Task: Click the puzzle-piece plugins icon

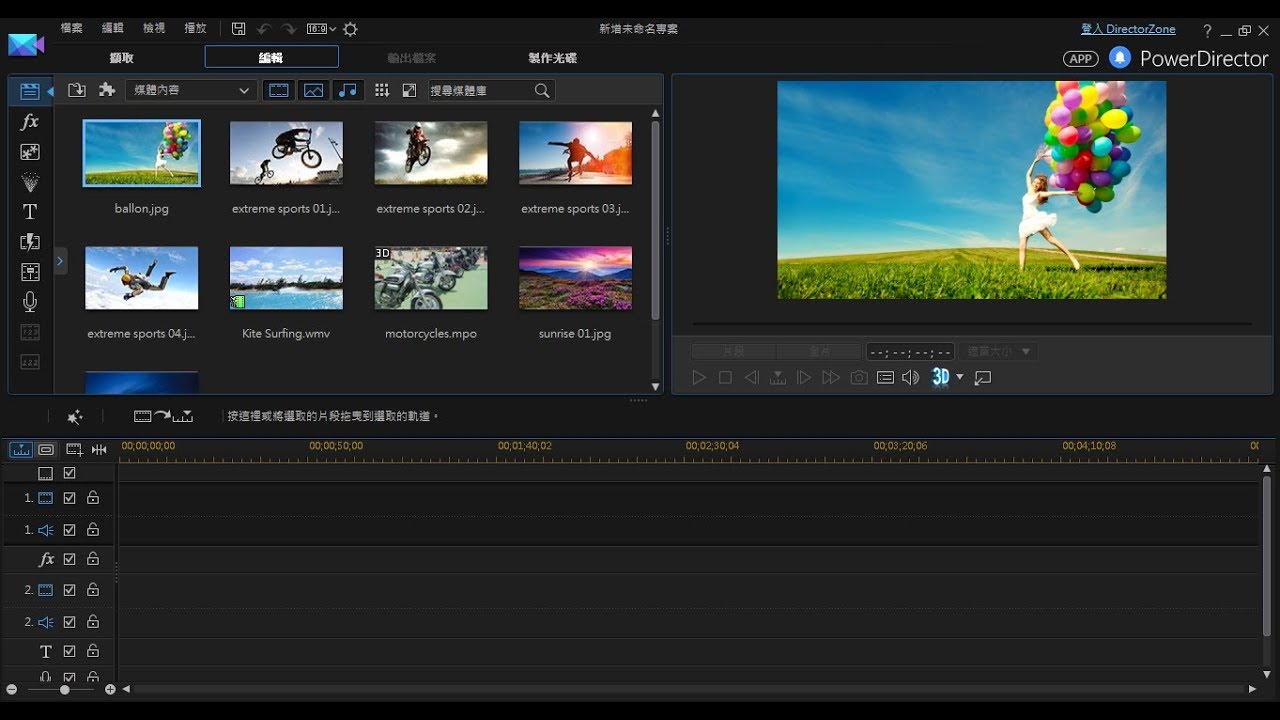Action: [x=107, y=90]
